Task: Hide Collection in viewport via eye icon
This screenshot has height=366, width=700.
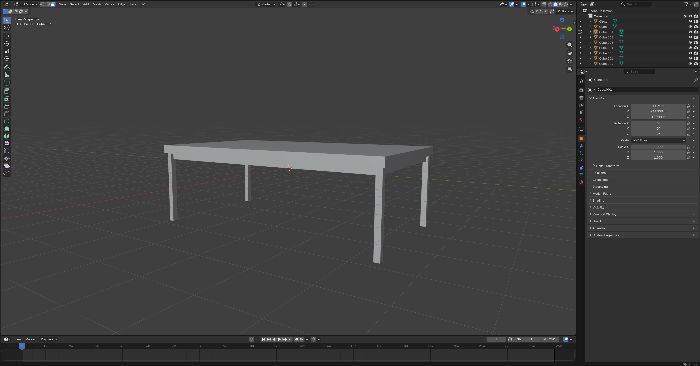Action: click(691, 16)
